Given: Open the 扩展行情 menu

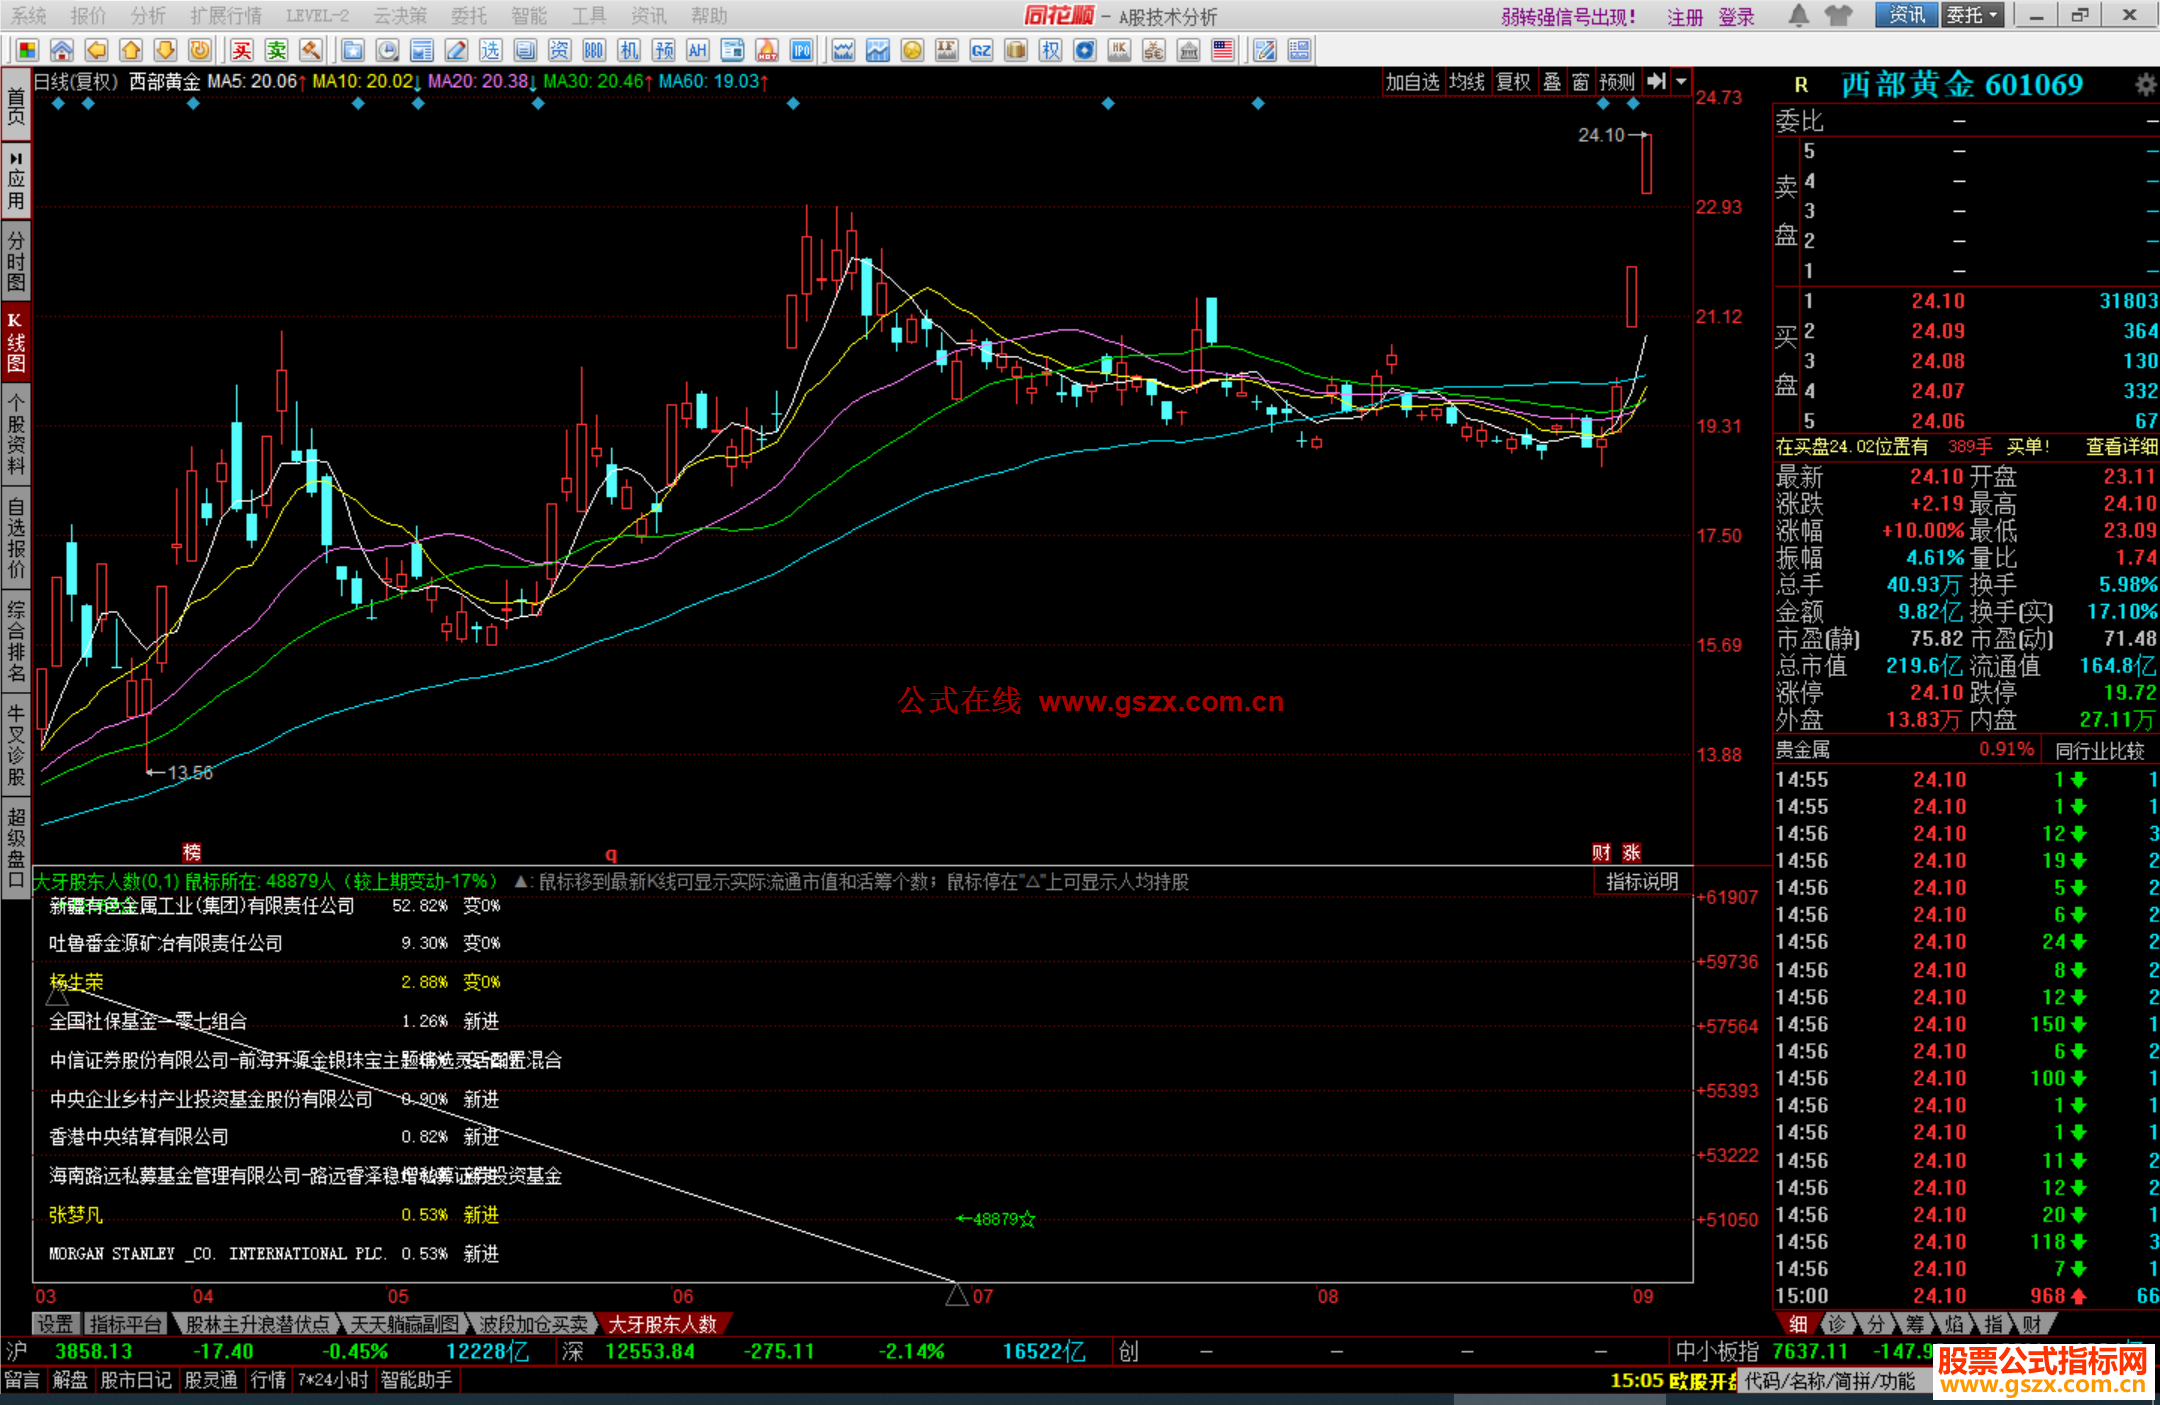Looking at the screenshot, I should (226, 15).
